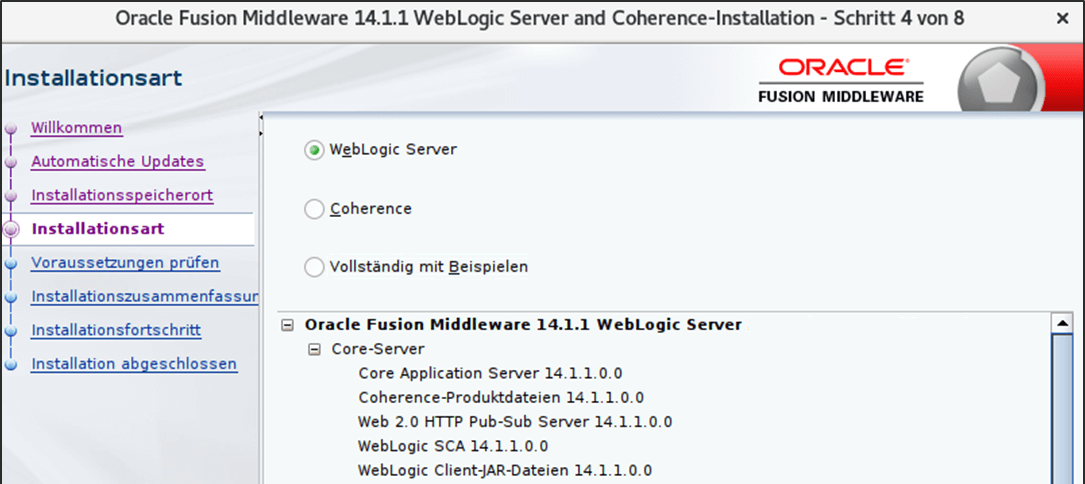Select the WebLogic Server radio button
The width and height of the screenshot is (1085, 484).
tap(314, 150)
